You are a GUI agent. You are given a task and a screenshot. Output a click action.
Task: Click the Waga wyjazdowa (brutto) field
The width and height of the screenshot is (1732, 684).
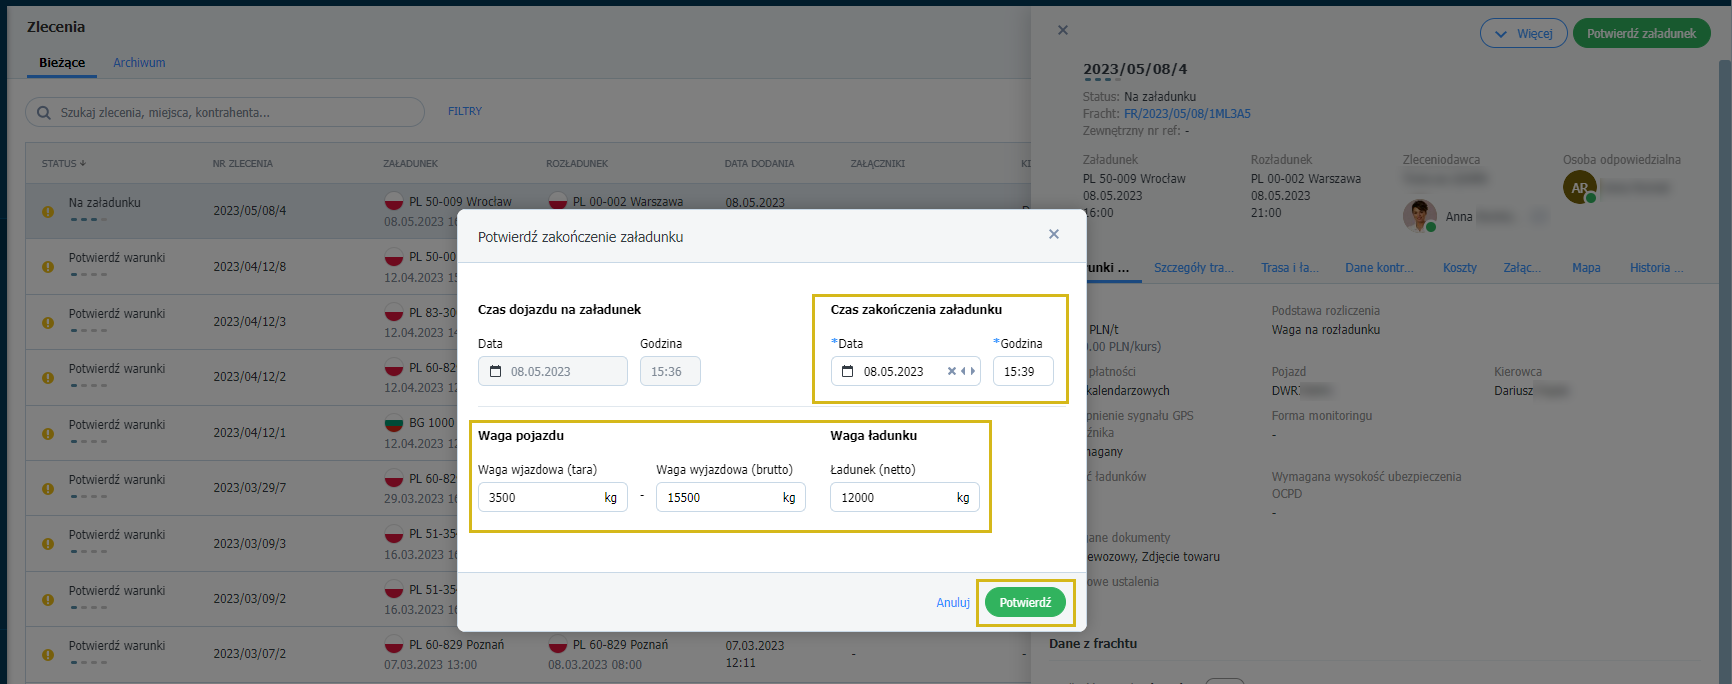[x=731, y=497]
